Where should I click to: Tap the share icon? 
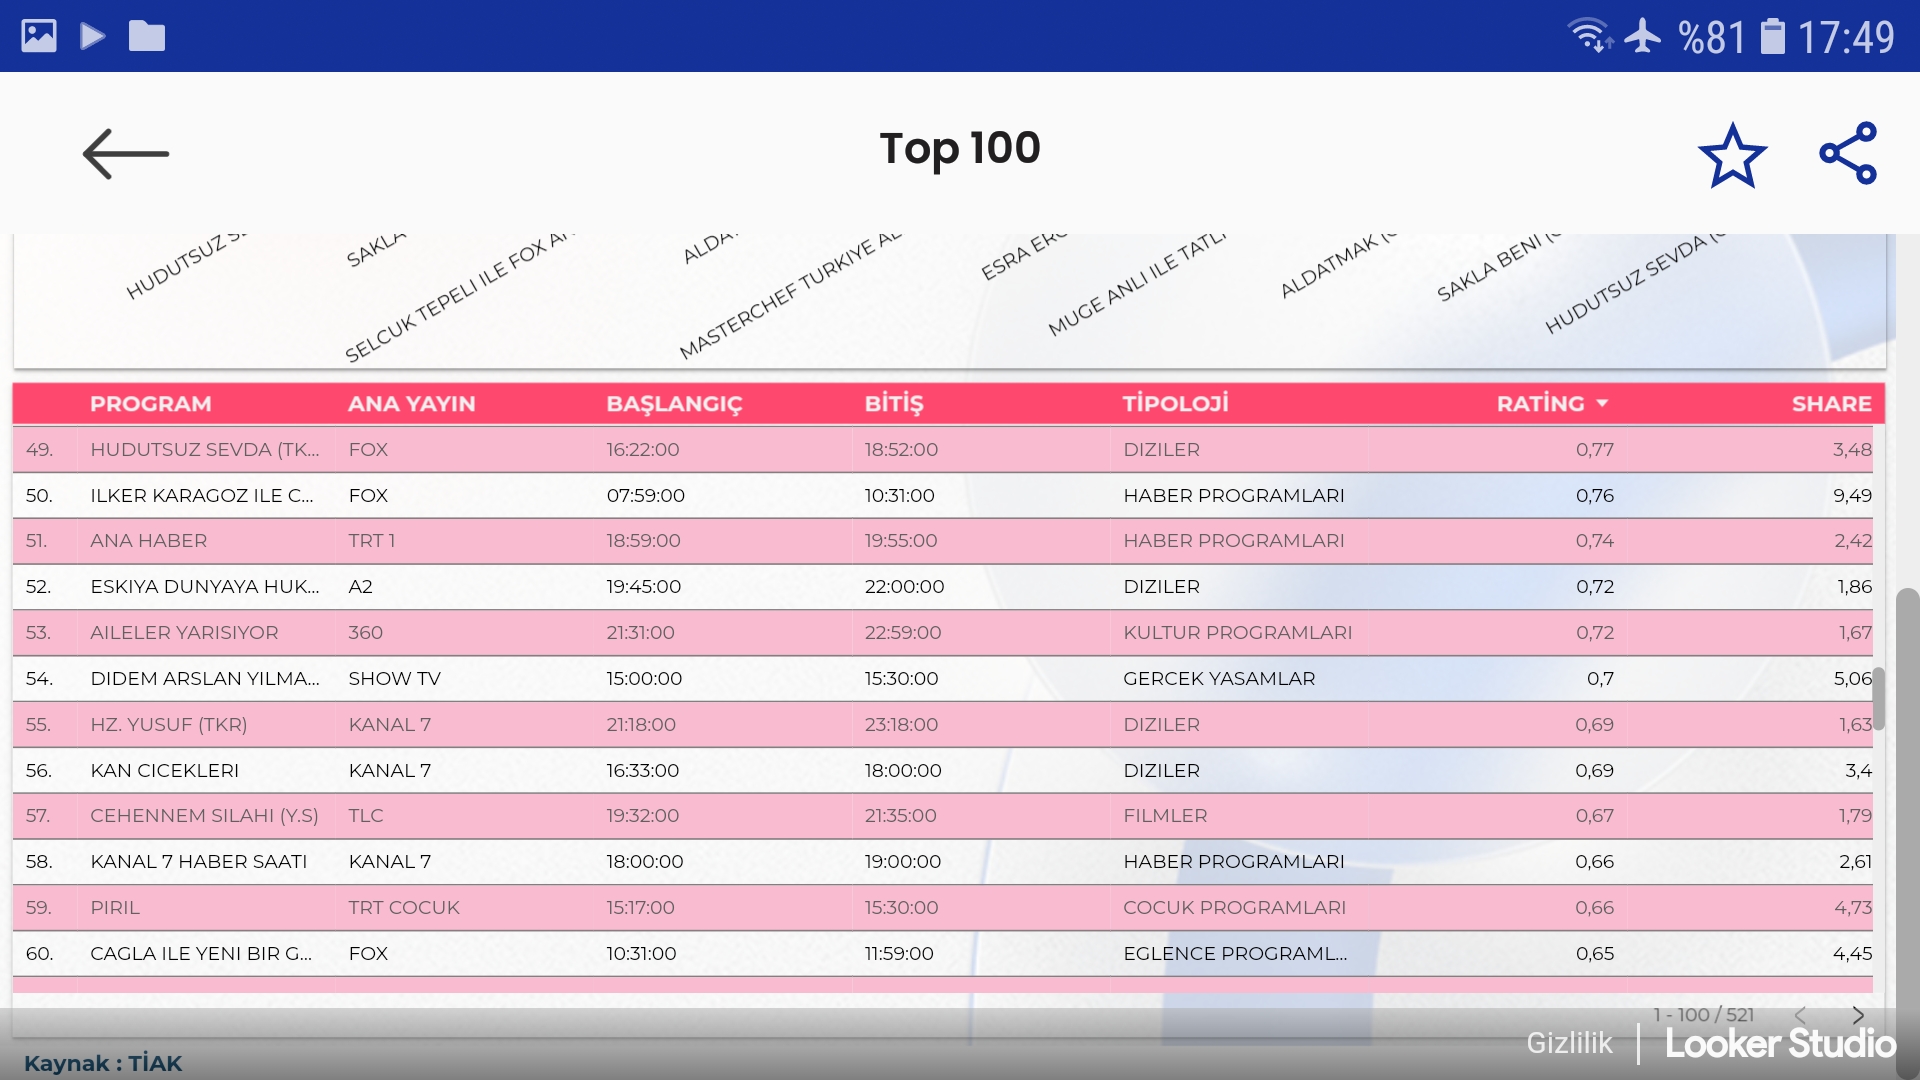click(1848, 153)
